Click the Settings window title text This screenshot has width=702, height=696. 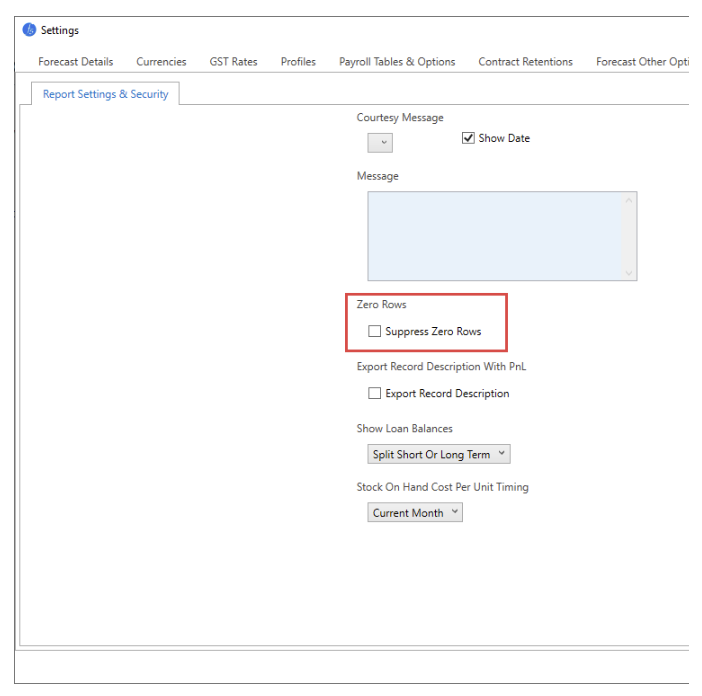point(60,30)
